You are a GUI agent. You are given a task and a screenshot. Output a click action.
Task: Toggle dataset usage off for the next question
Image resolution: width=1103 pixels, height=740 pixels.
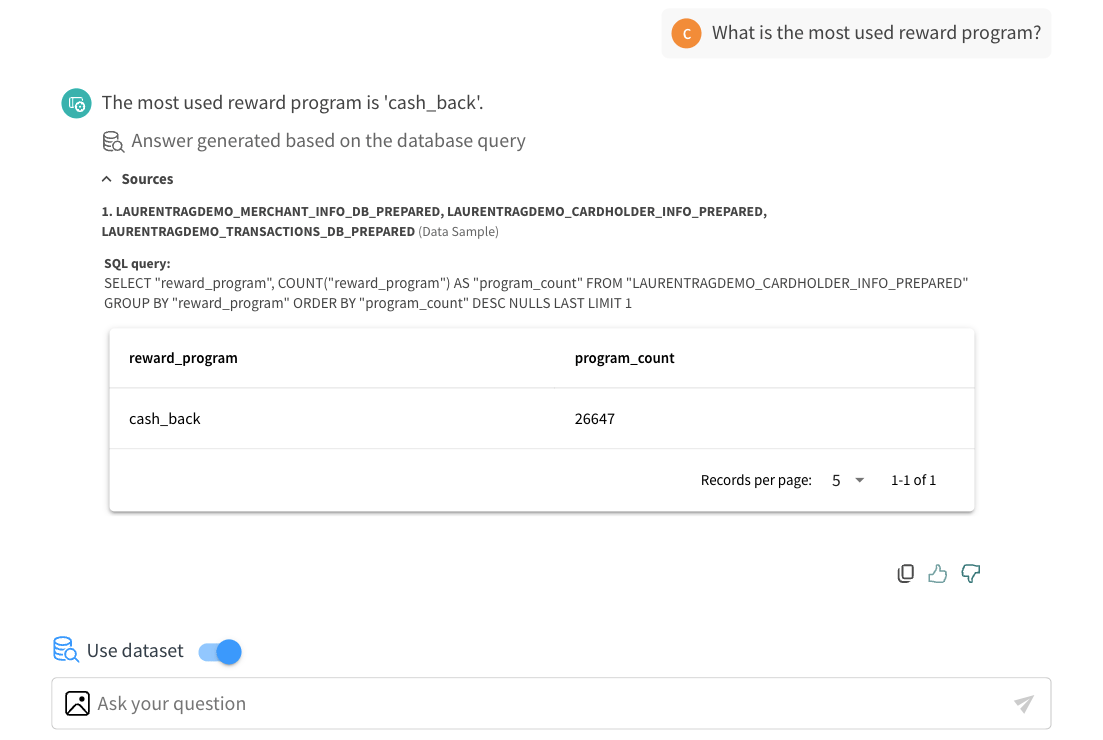coord(217,651)
